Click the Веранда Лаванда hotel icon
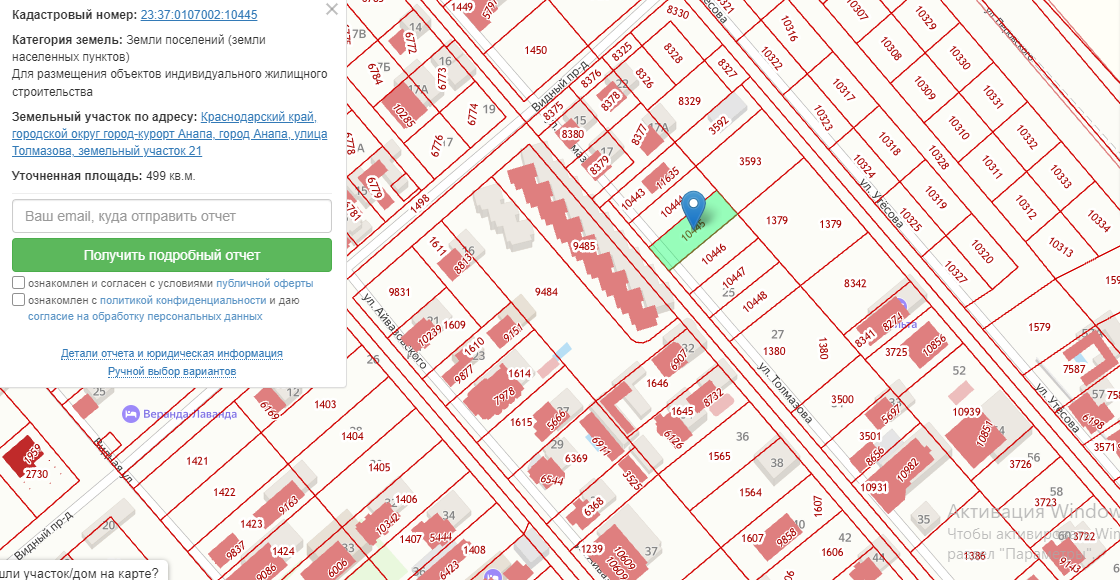Screen dimensions: 1120x580 tap(130, 414)
